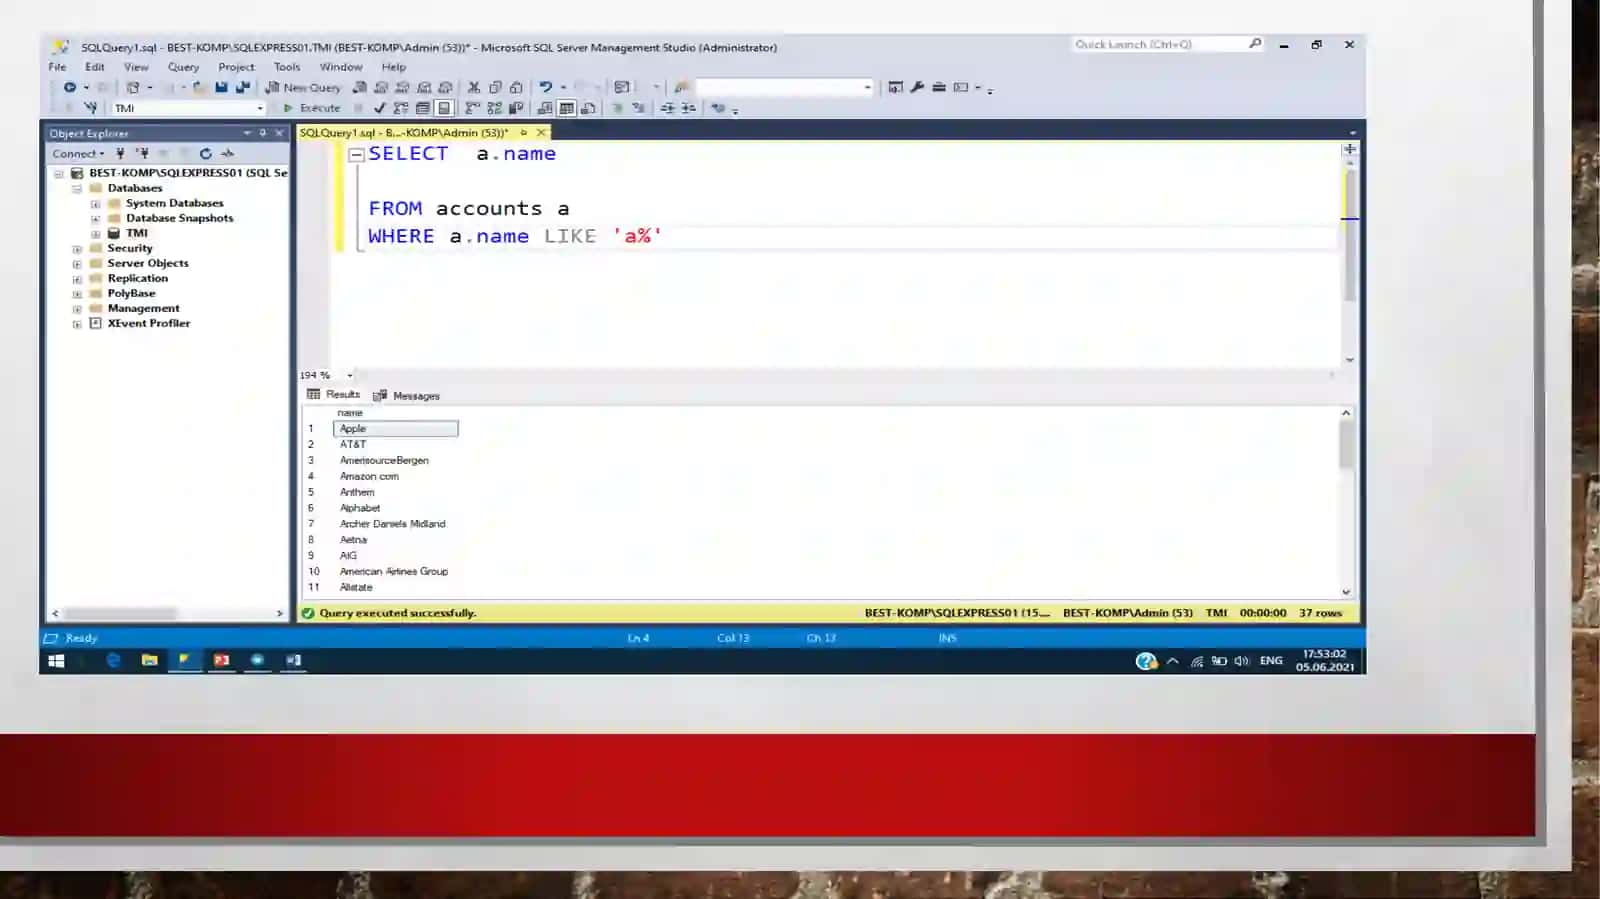Open the Tools menu
The image size is (1600, 899).
(x=287, y=67)
